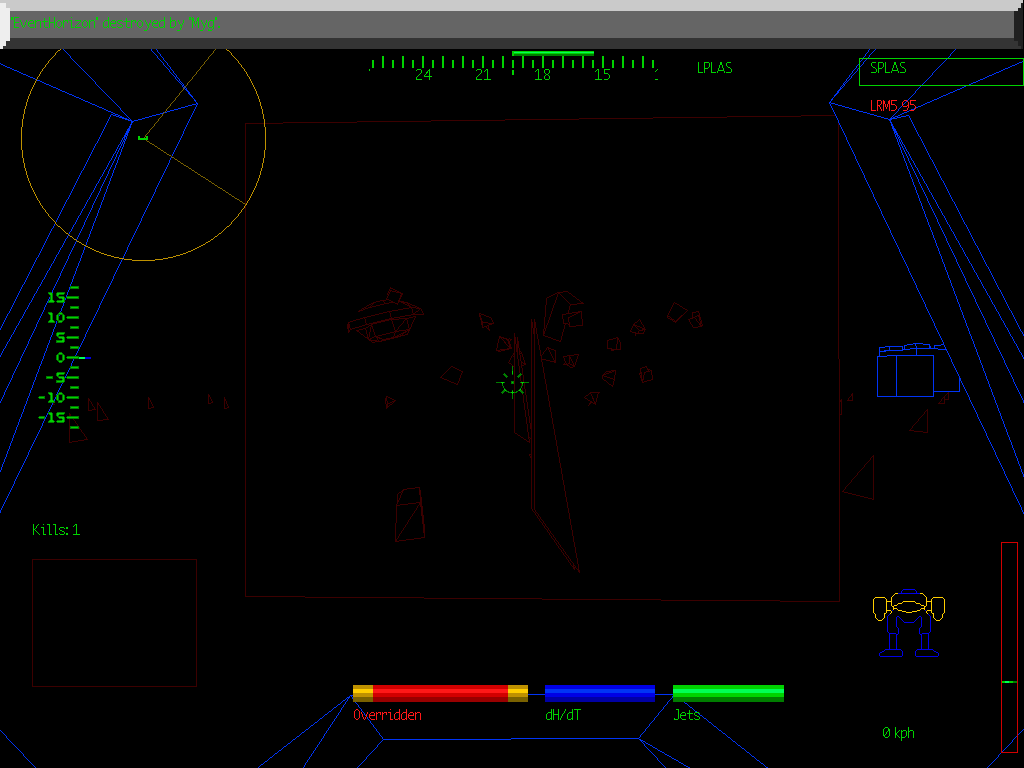Click the blue dH/dT heat rate bar
Image resolution: width=1024 pixels, height=768 pixels.
(x=599, y=693)
